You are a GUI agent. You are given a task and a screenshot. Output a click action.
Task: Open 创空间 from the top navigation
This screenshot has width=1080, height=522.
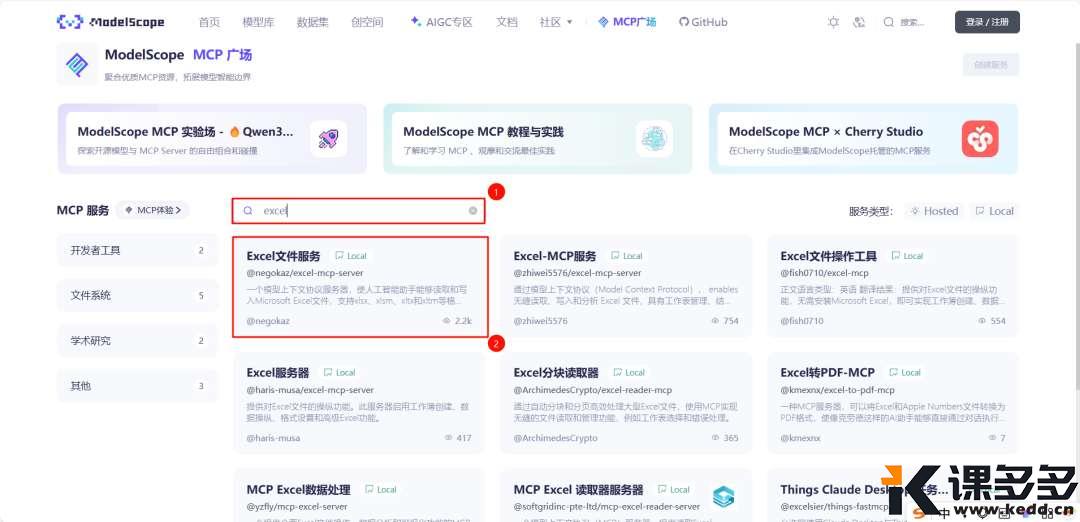click(x=367, y=22)
